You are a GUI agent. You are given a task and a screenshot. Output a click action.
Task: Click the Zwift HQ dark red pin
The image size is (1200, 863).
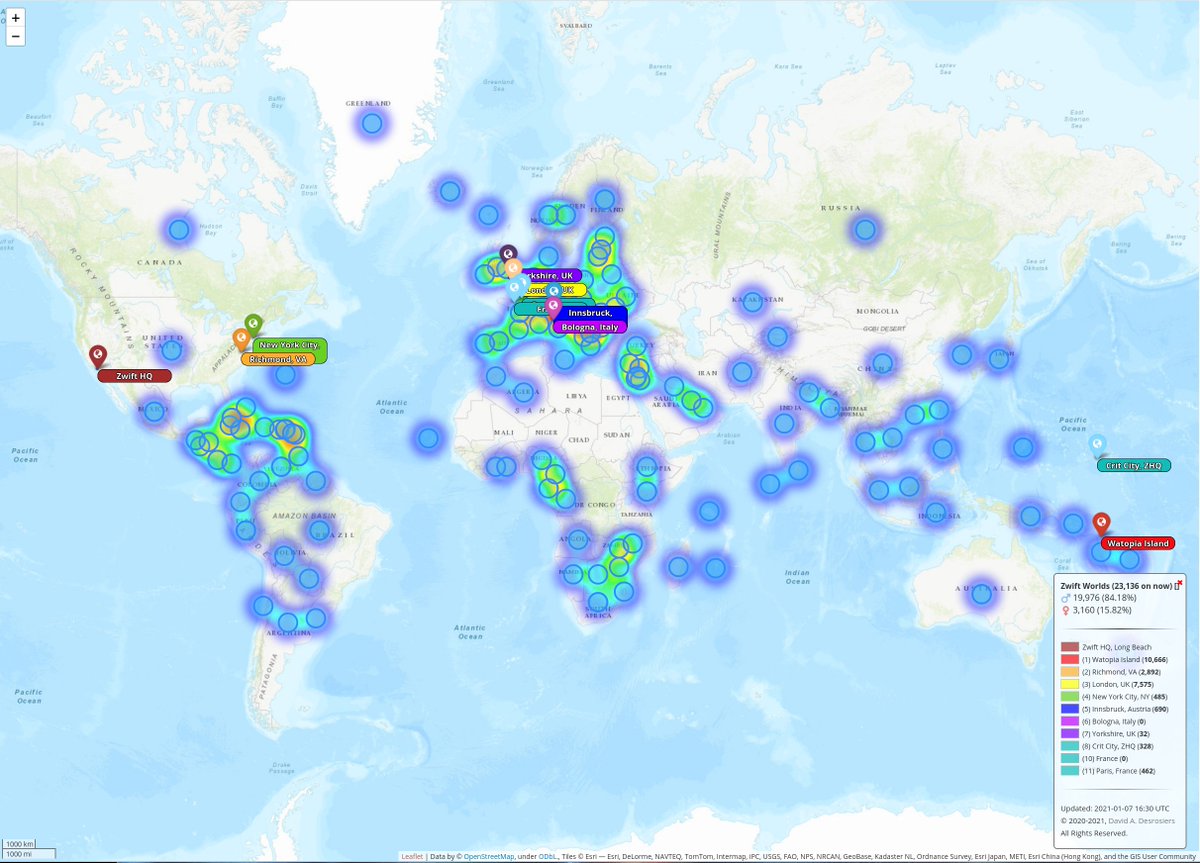98,357
